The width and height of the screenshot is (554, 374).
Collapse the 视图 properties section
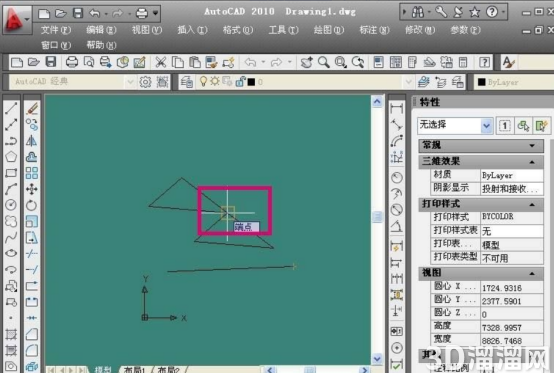click(x=532, y=273)
